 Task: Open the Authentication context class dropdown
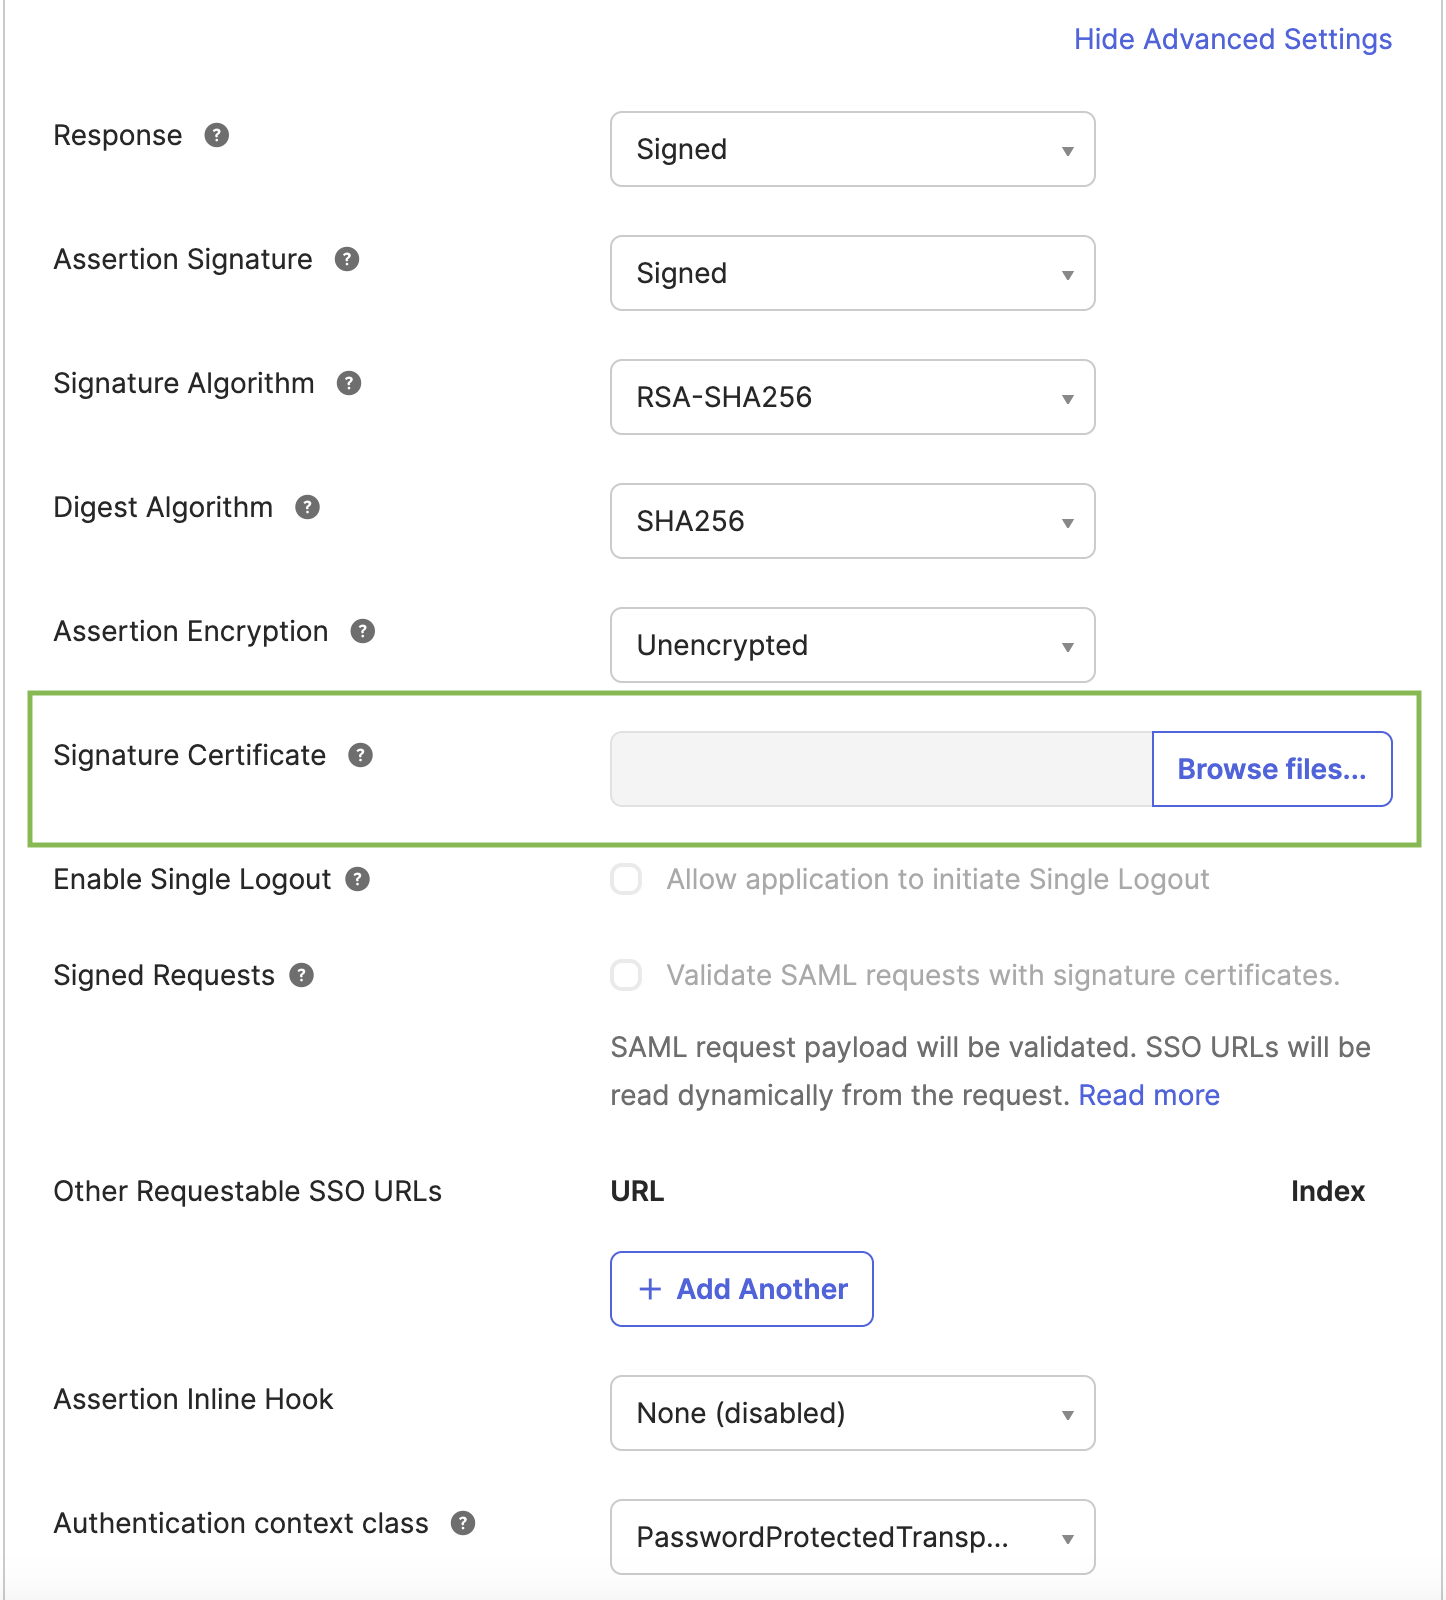pos(851,1537)
